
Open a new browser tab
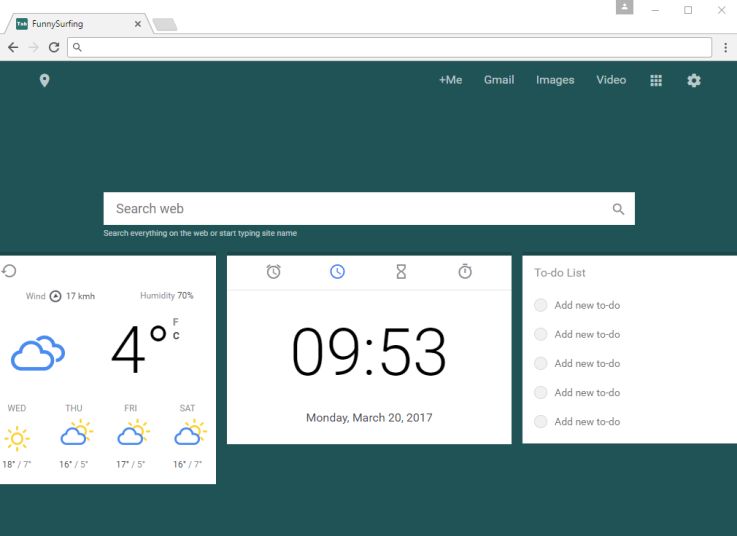point(165,24)
